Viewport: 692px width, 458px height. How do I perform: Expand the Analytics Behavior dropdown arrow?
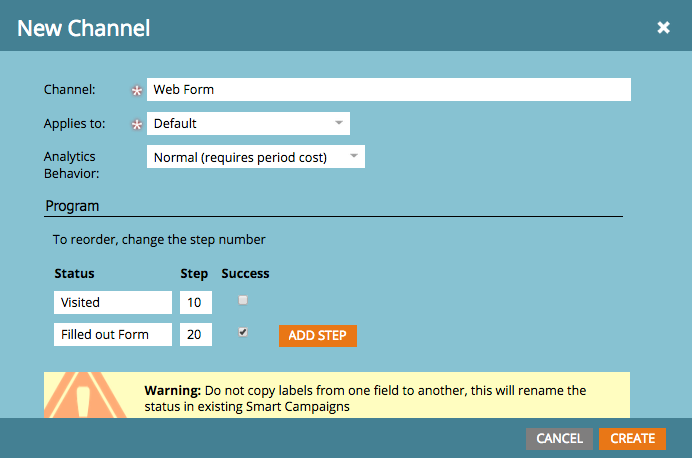click(x=354, y=156)
